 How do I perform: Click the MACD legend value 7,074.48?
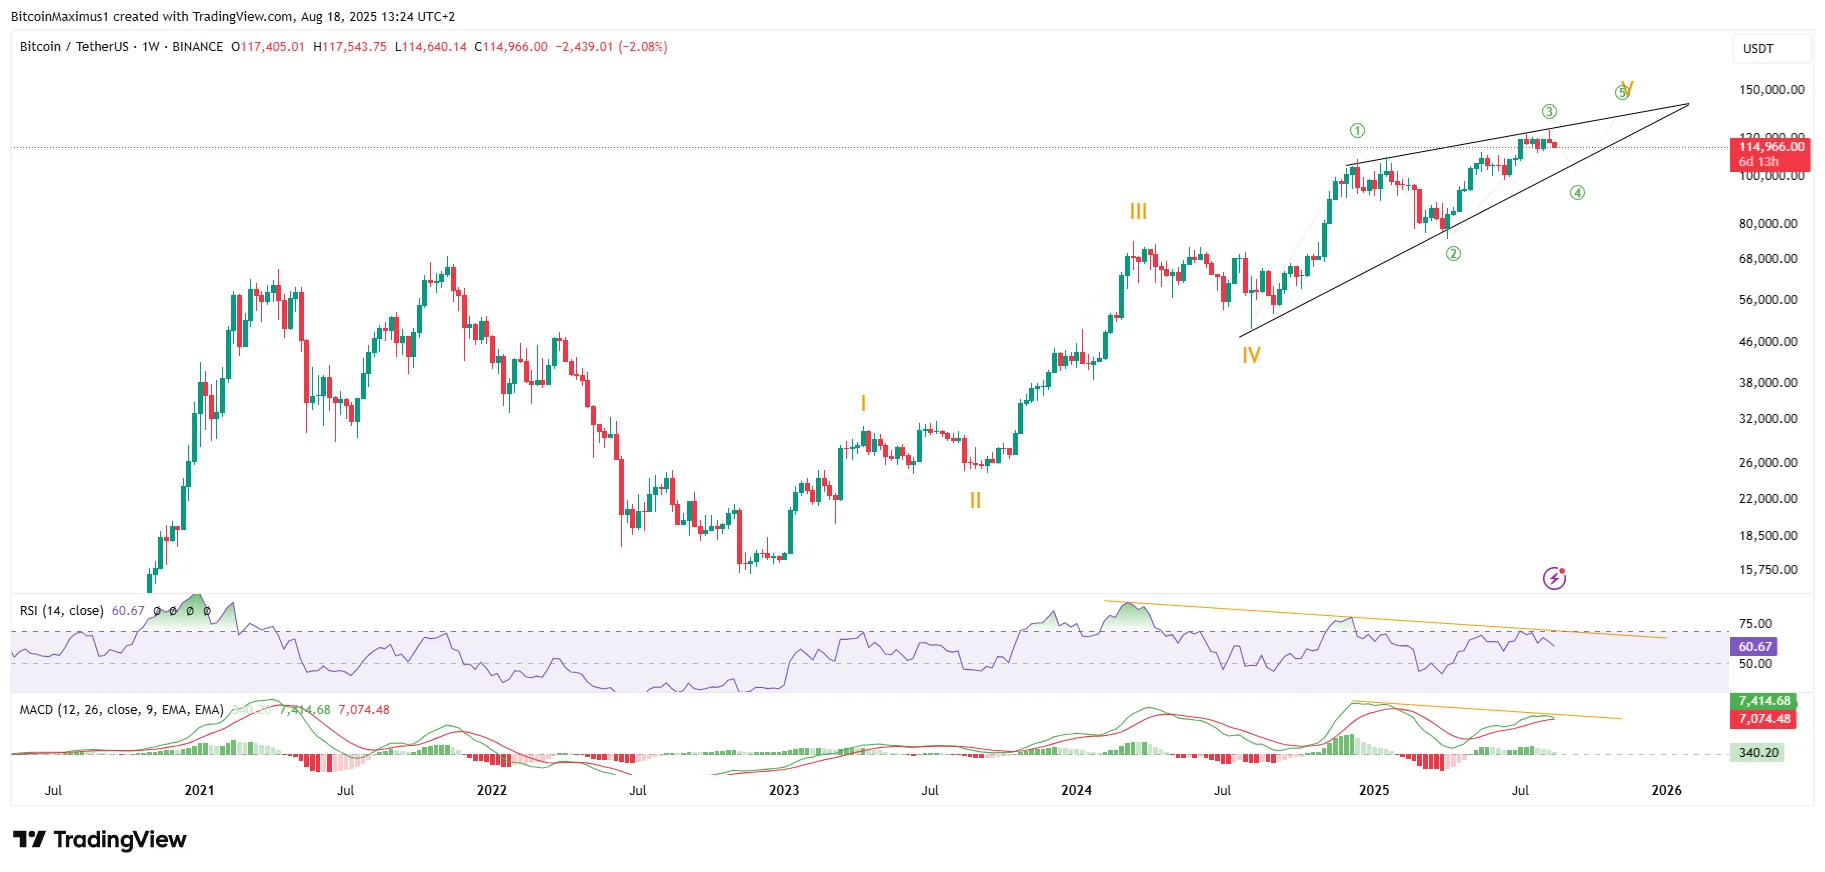pyautogui.click(x=364, y=710)
